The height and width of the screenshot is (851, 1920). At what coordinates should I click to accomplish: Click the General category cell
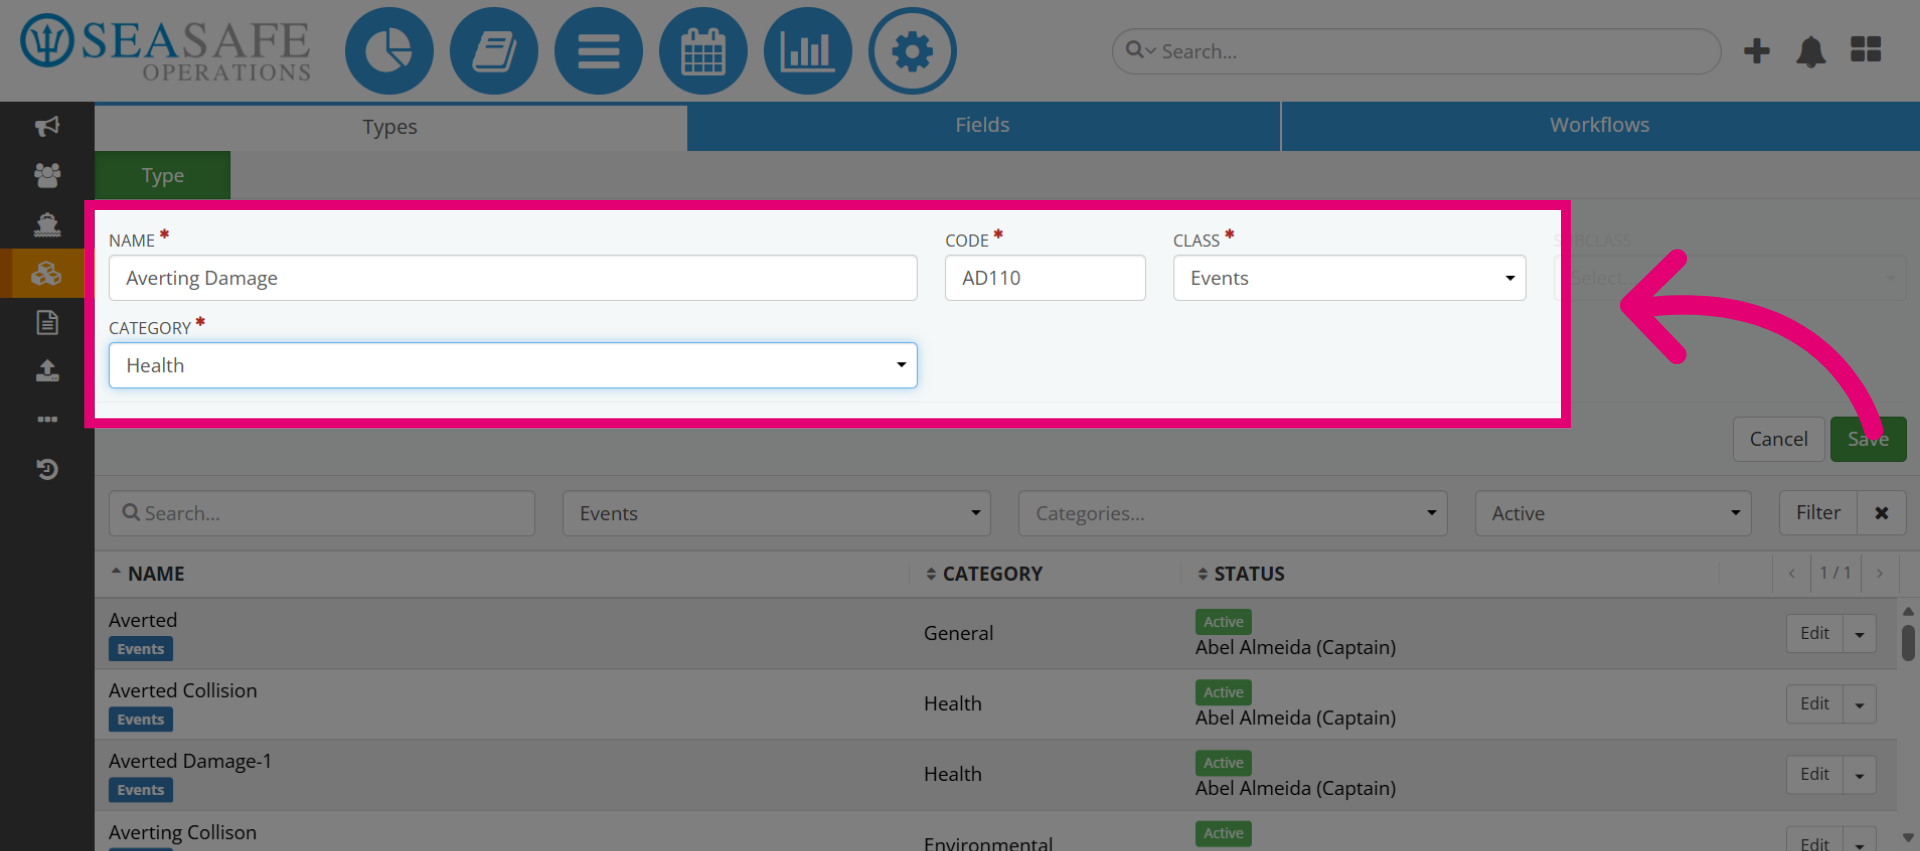(x=958, y=634)
